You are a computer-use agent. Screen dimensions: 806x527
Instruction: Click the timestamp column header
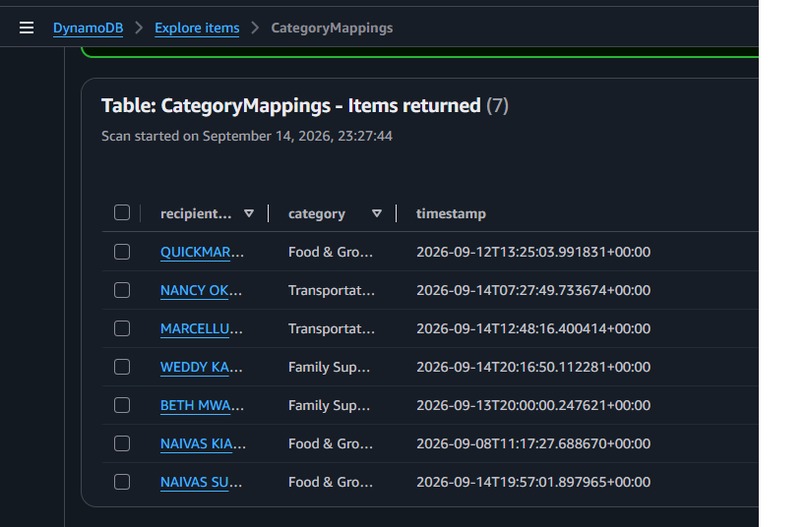point(451,213)
